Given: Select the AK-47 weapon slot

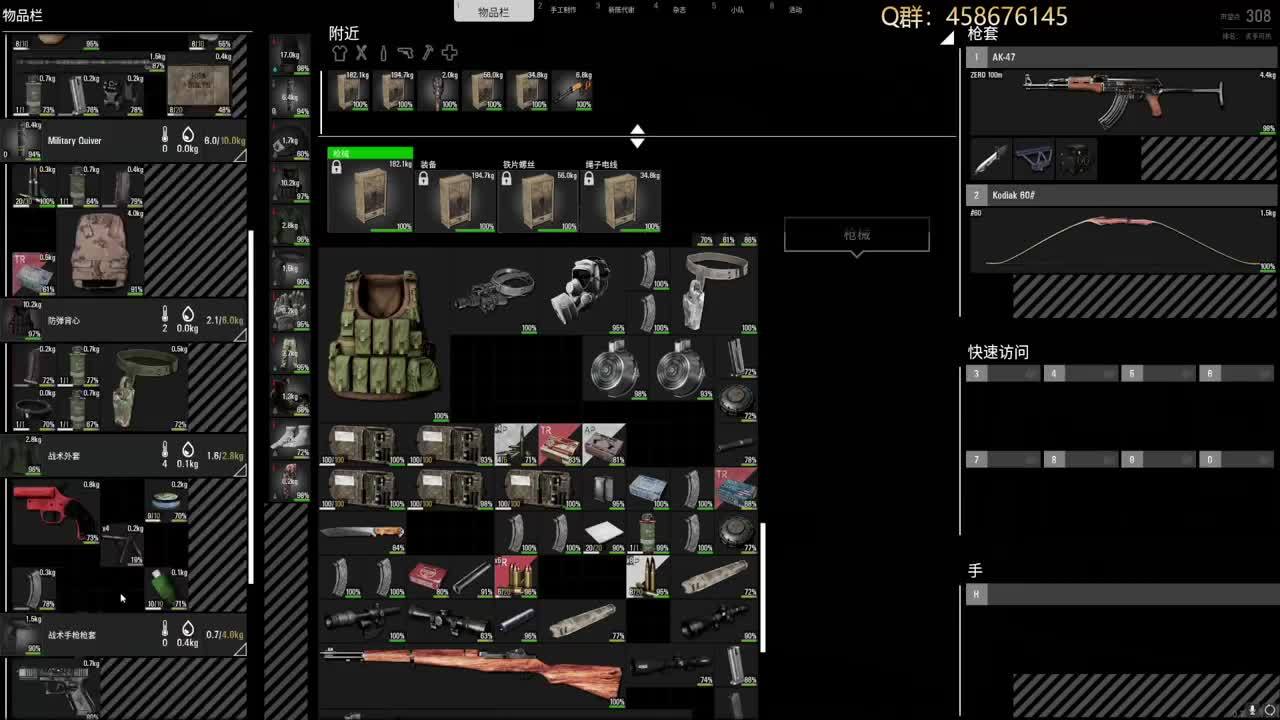Looking at the screenshot, I should pyautogui.click(x=1123, y=92).
